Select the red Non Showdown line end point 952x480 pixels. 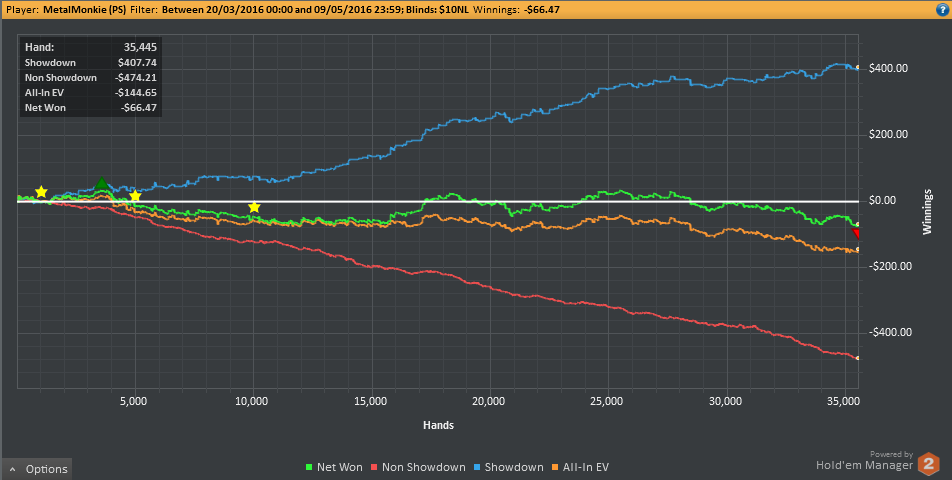(x=857, y=358)
